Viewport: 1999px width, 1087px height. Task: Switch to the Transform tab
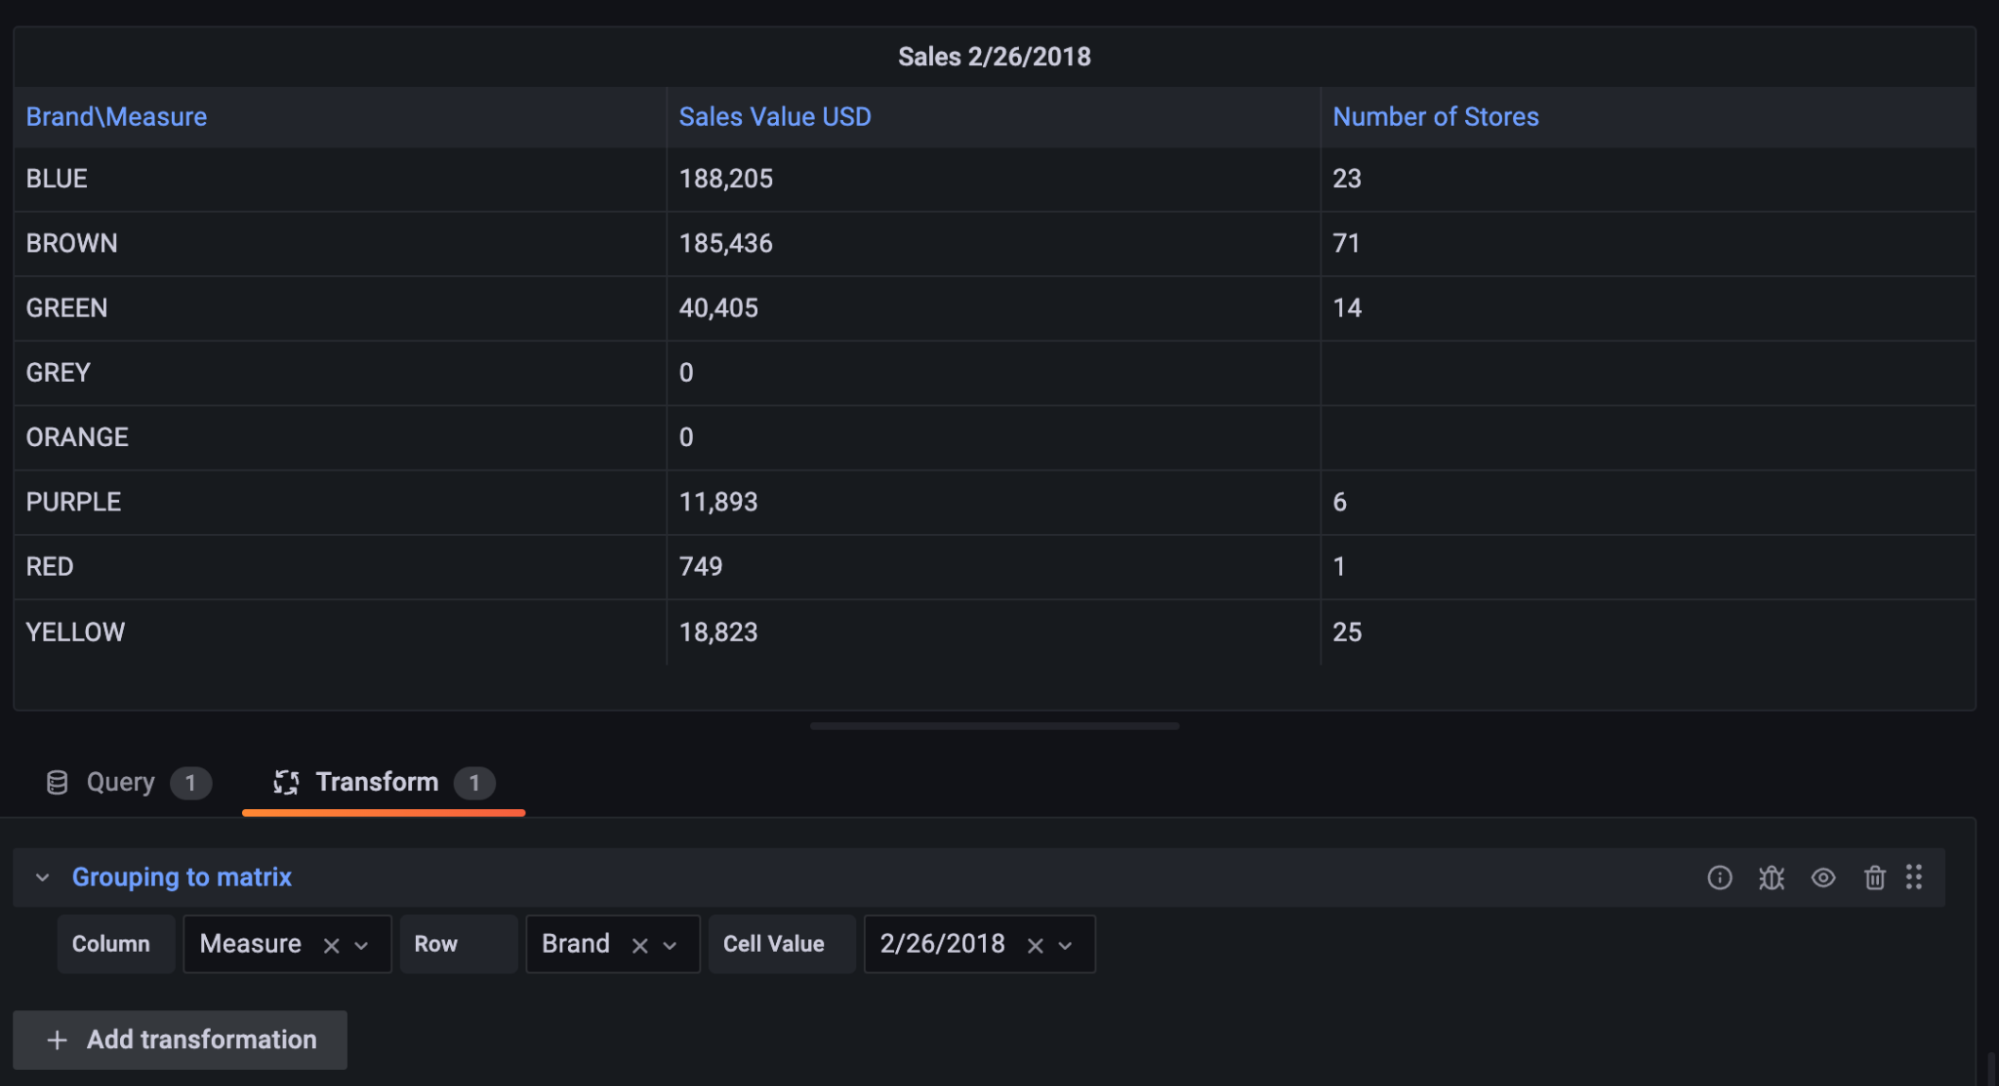point(376,782)
